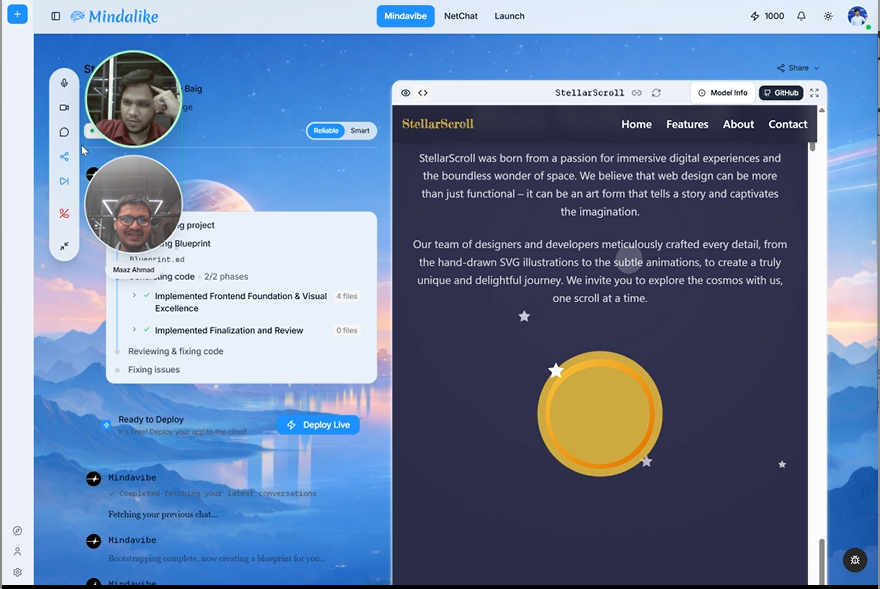
Task: Open the explore compass icon
Action: pos(17,531)
